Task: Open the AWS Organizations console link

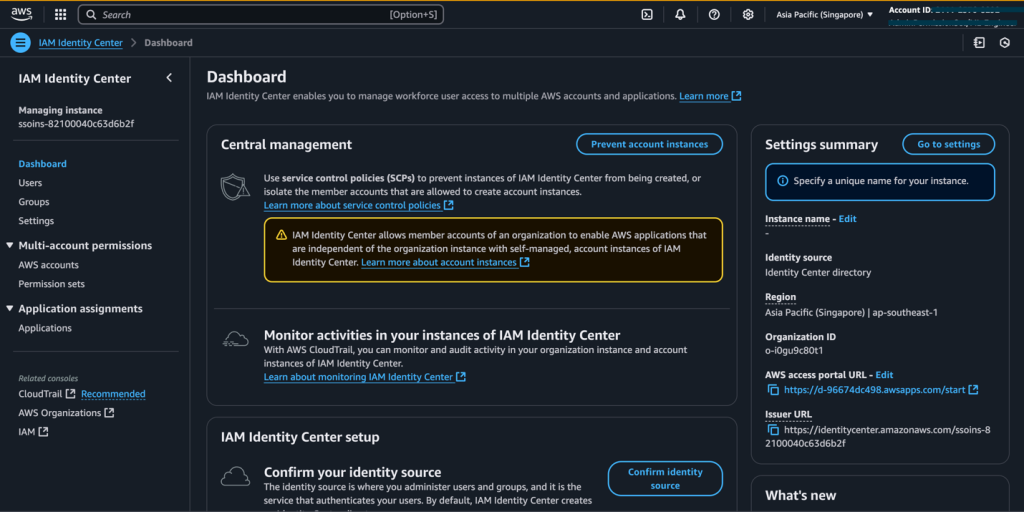Action: coord(59,413)
